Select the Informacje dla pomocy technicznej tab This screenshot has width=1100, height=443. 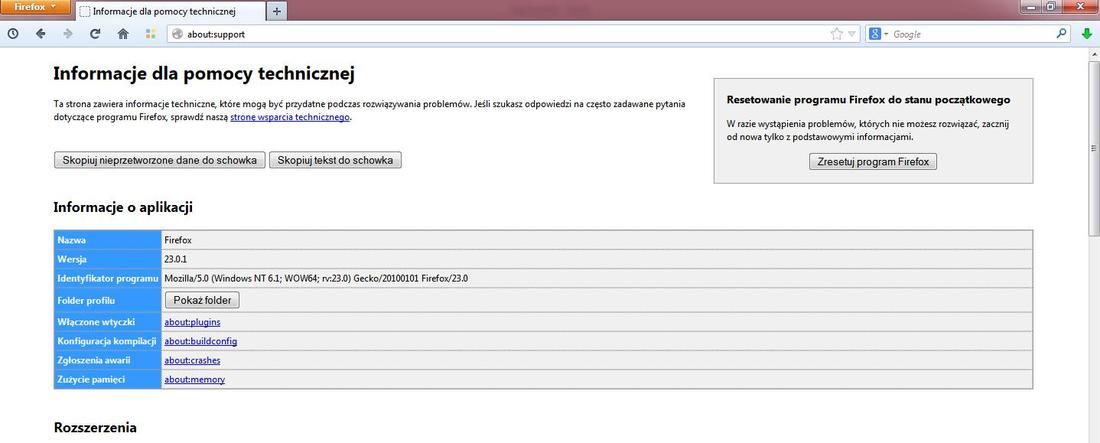click(170, 11)
